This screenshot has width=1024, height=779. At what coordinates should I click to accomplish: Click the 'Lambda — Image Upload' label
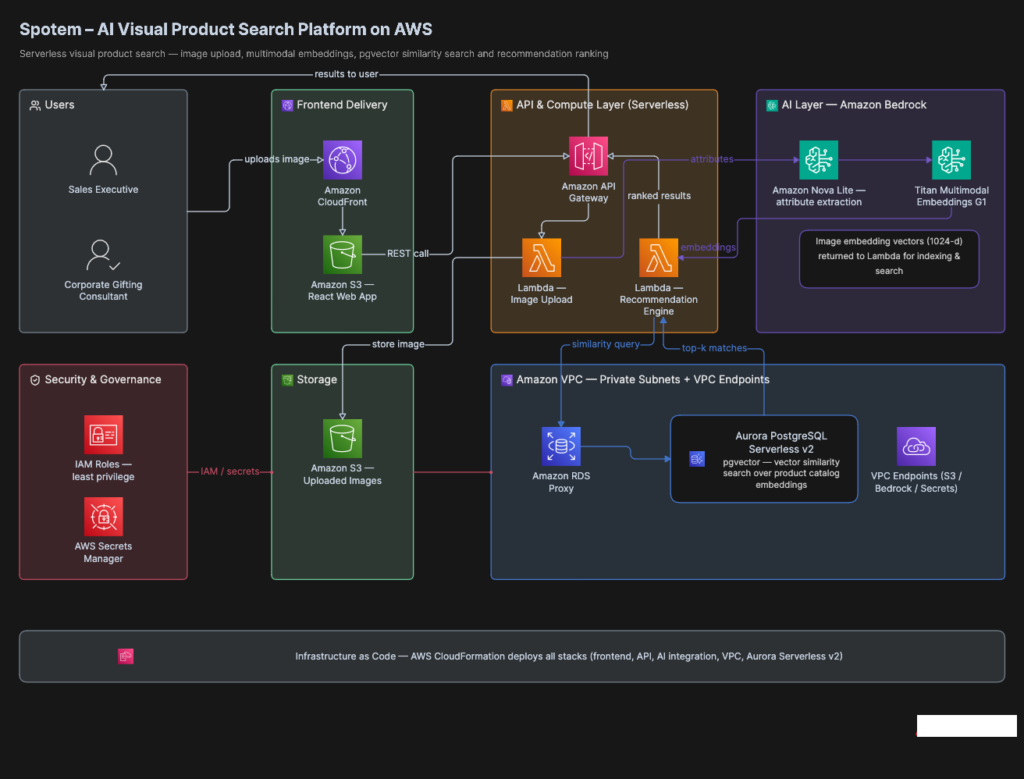pos(541,294)
